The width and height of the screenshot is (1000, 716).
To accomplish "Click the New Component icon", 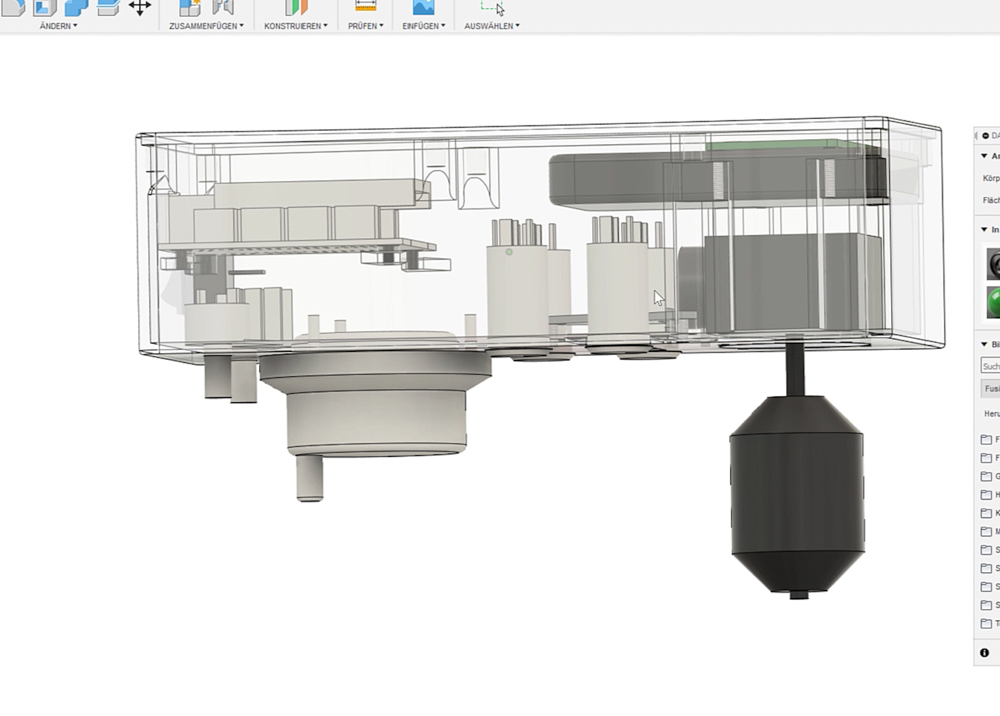I will (190, 7).
